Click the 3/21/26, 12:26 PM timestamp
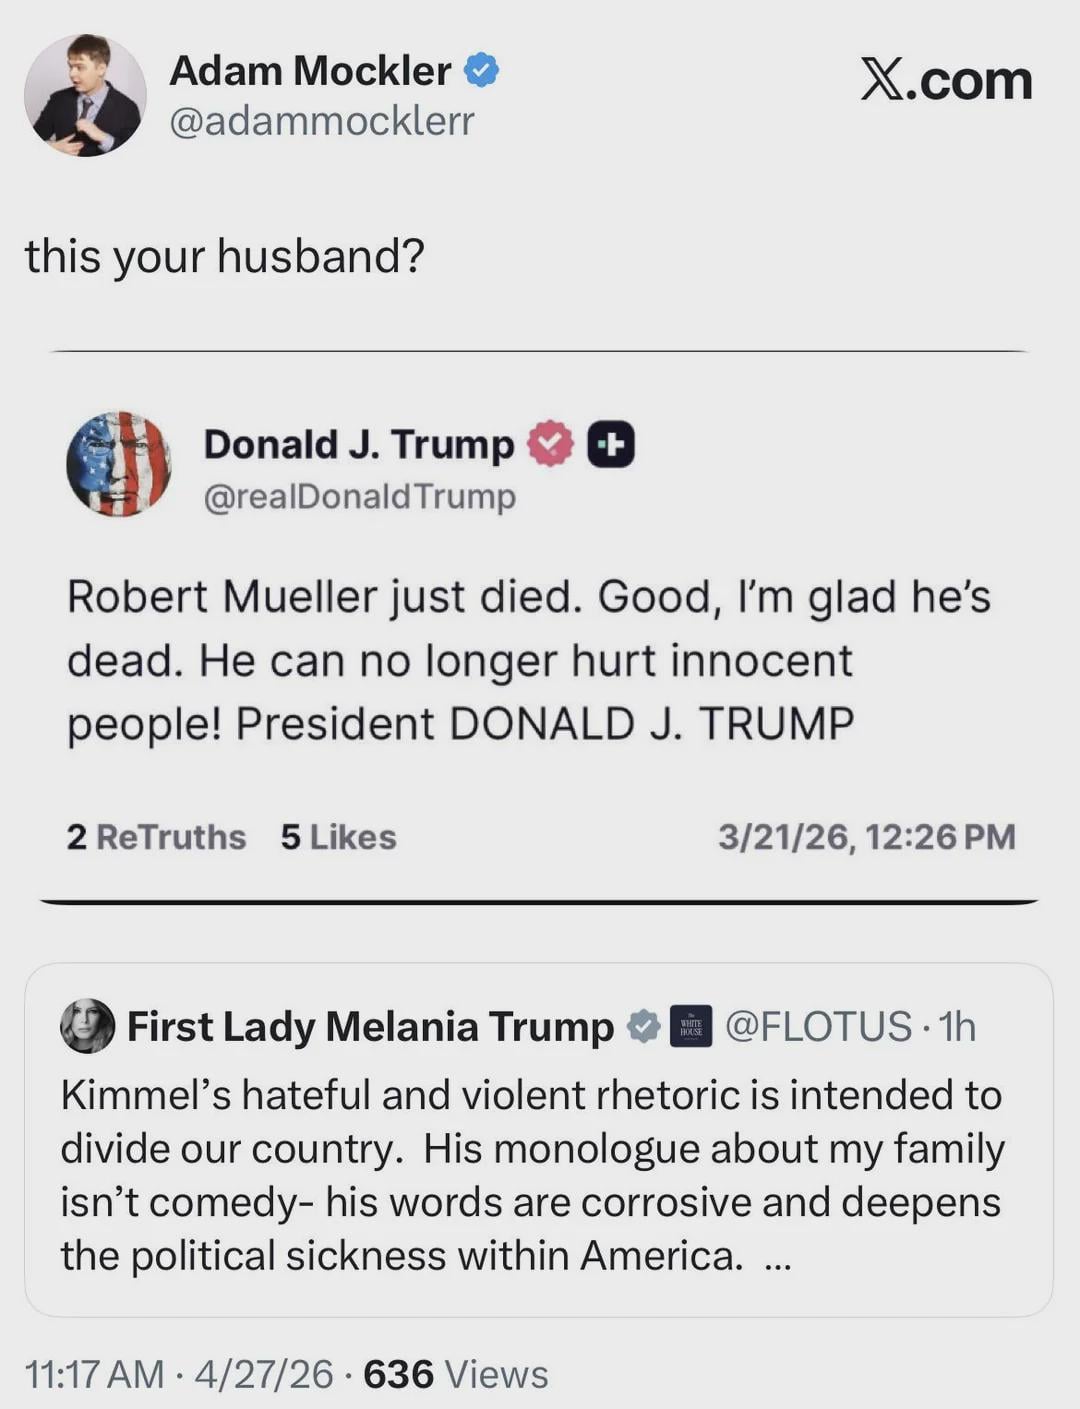The image size is (1080, 1409). [x=866, y=837]
